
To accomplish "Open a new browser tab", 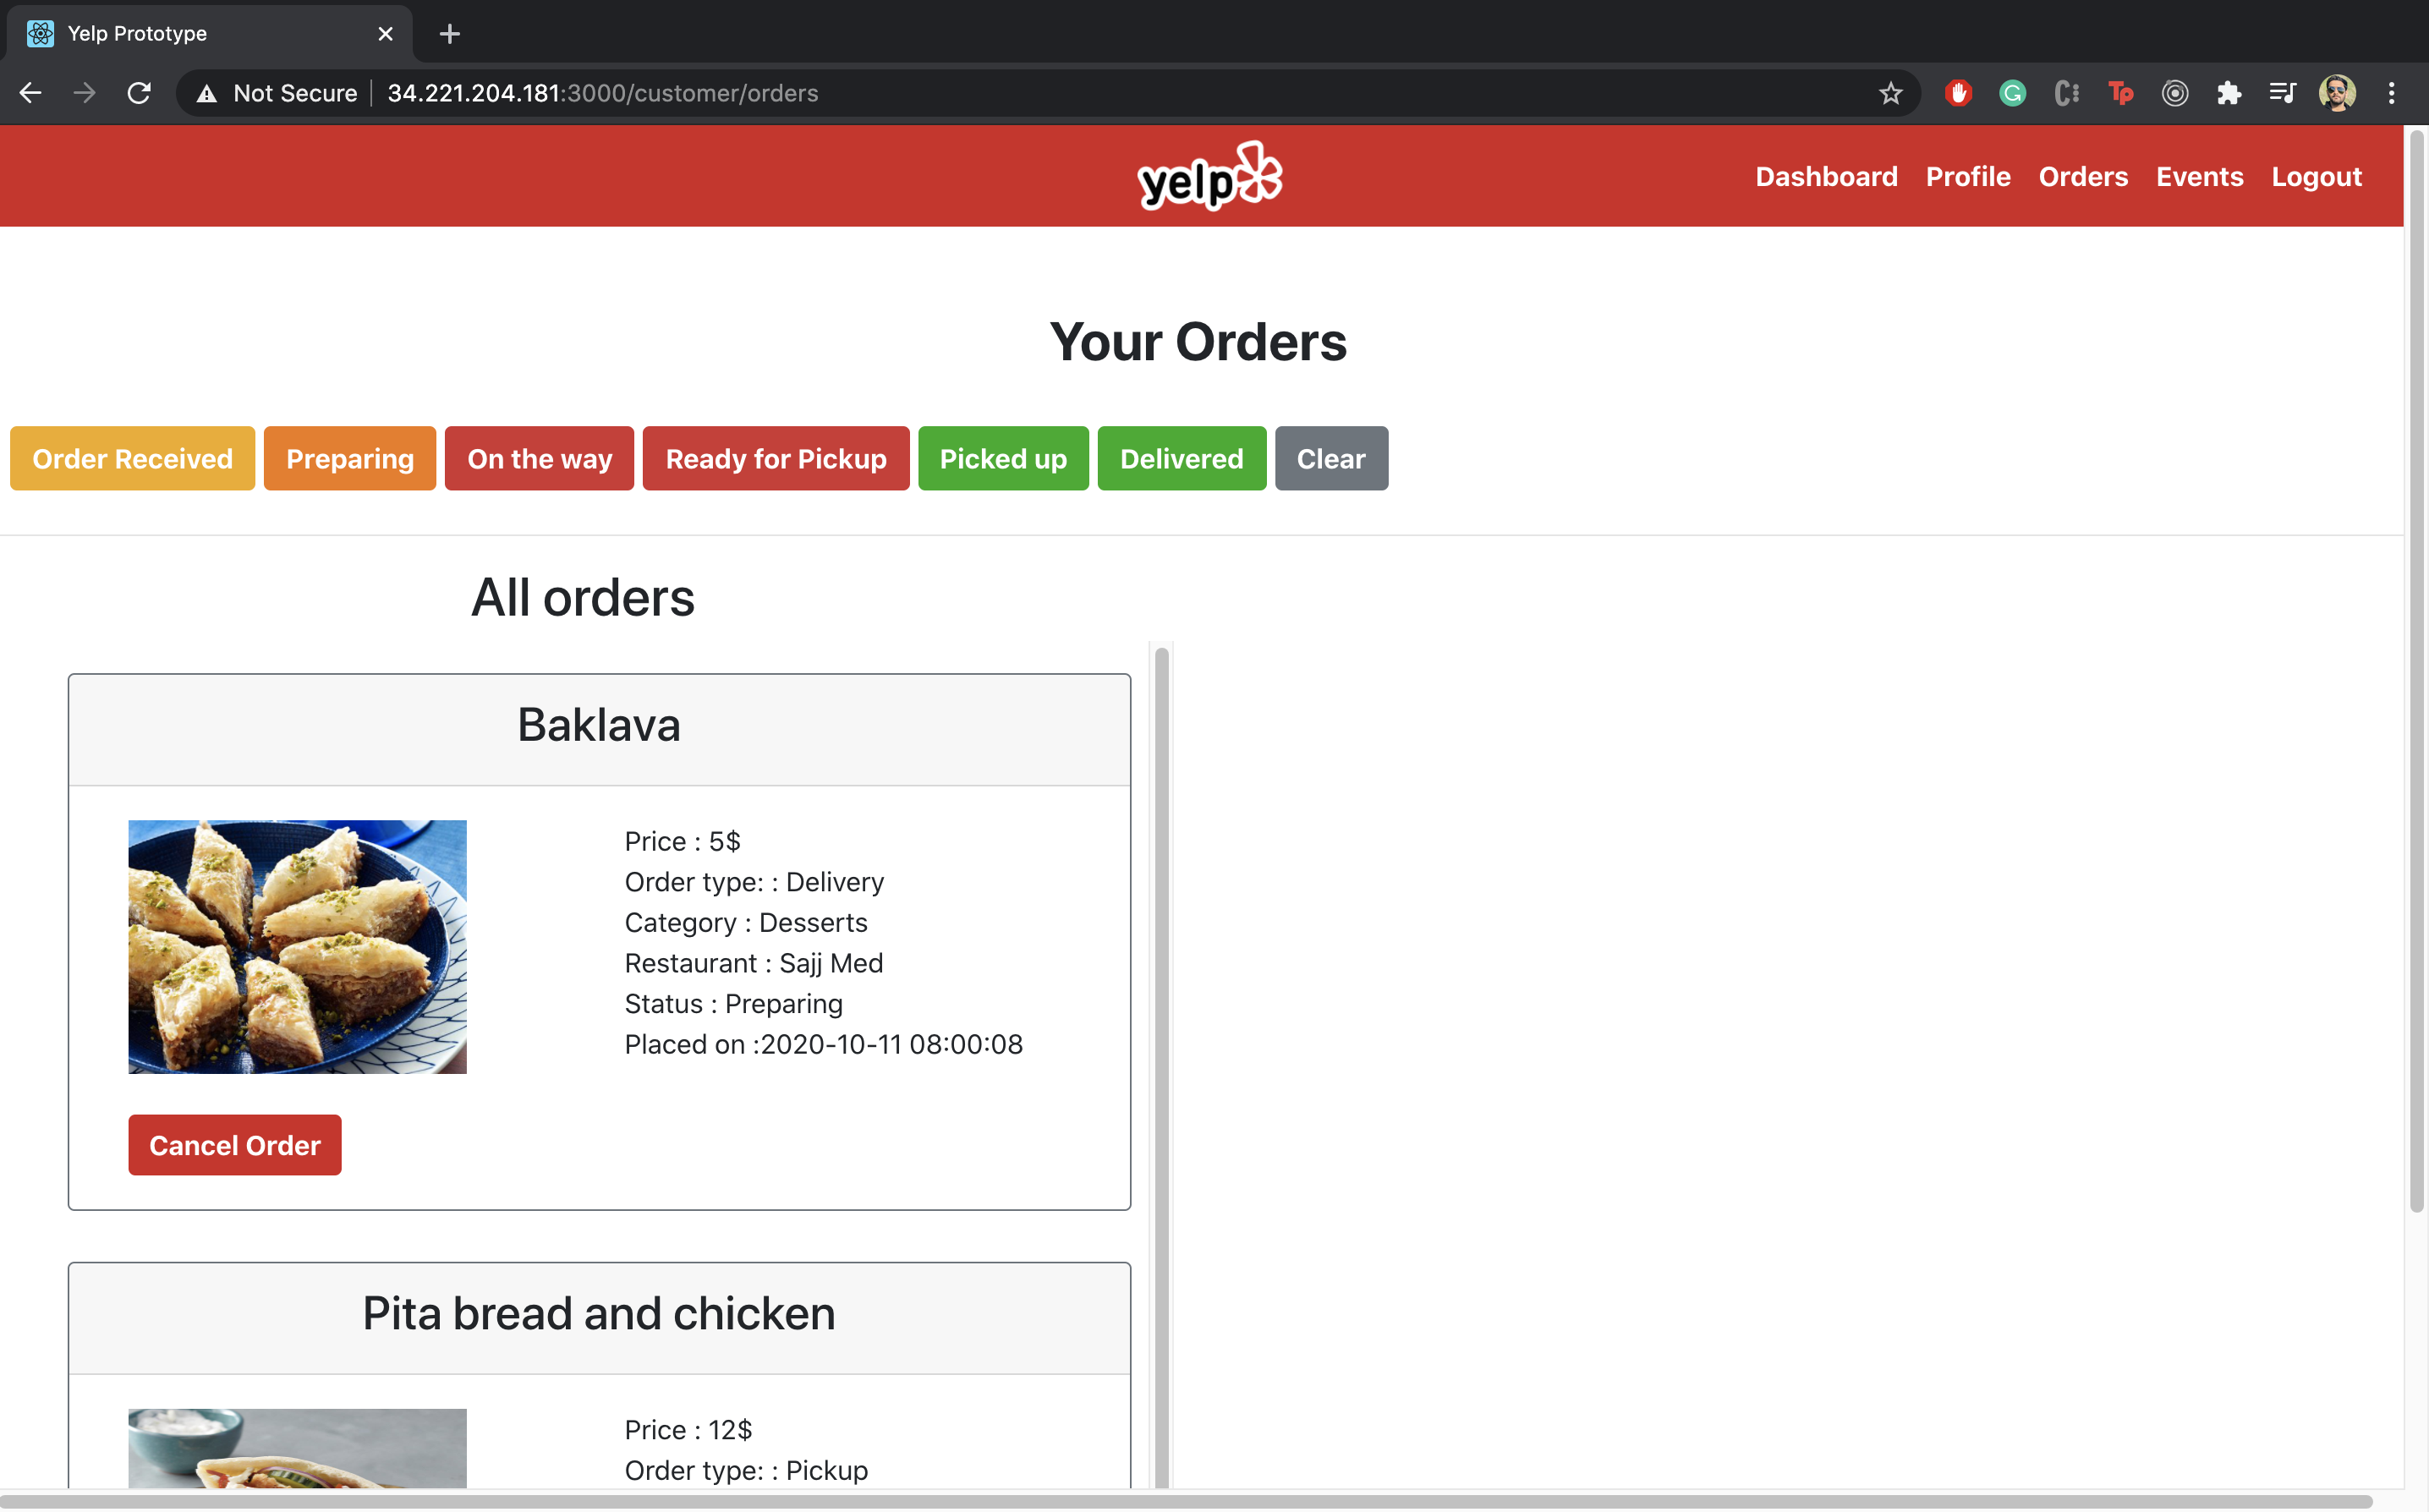I will tap(449, 34).
